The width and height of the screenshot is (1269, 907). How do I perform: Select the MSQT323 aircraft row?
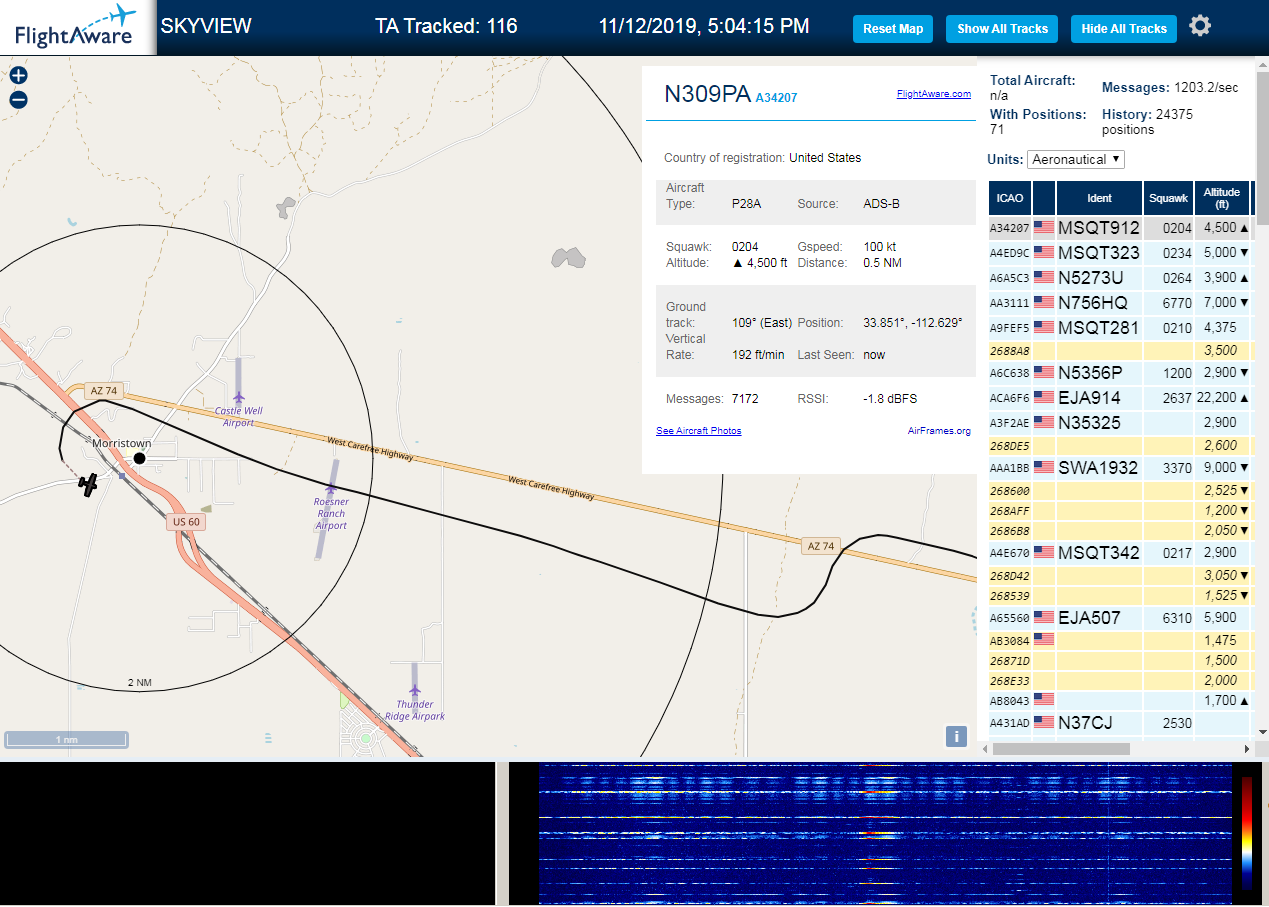point(1120,253)
